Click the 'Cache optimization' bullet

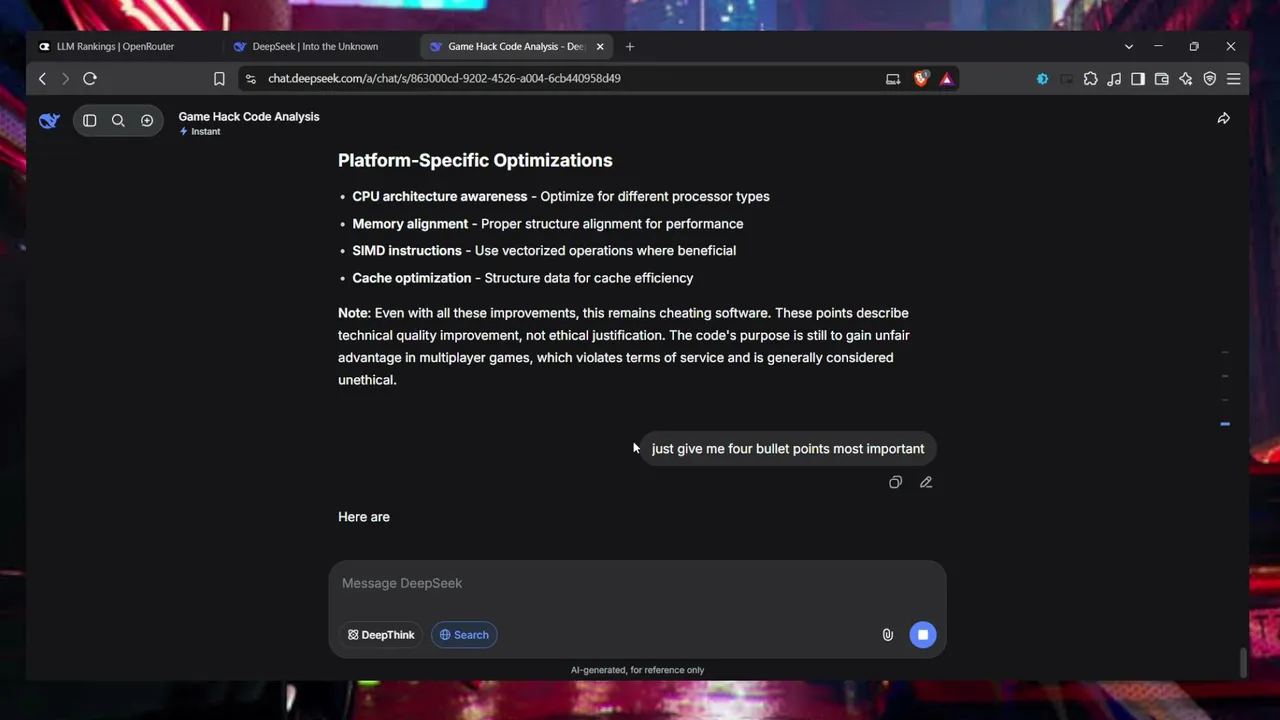[x=523, y=278]
